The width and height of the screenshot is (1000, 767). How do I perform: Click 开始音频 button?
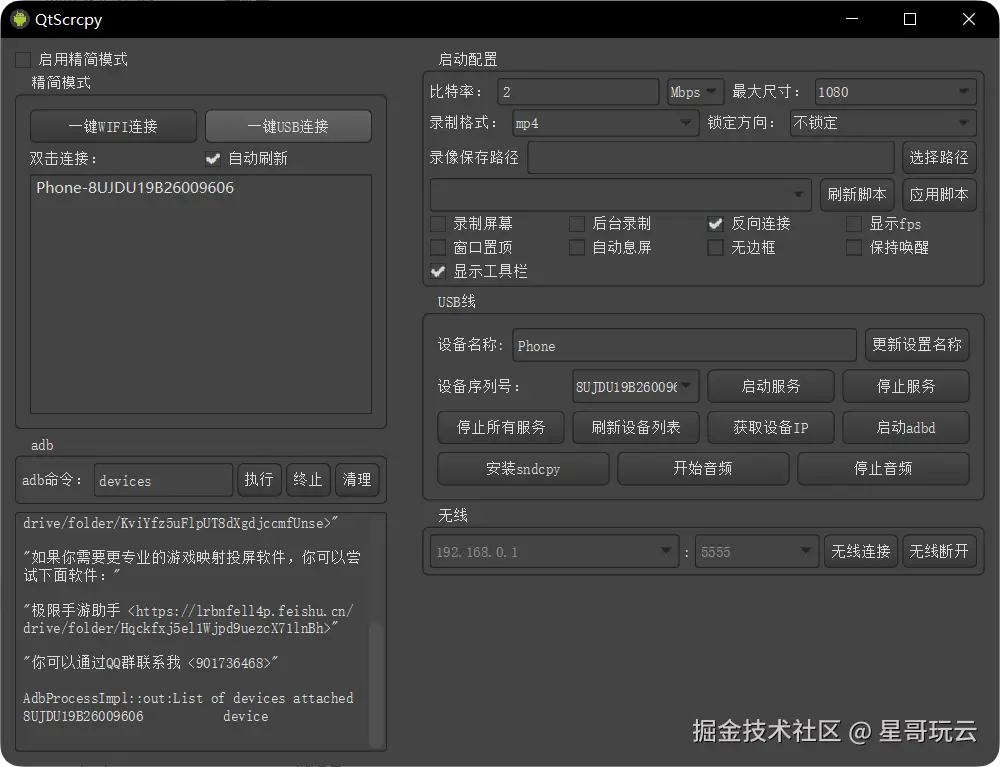pyautogui.click(x=703, y=469)
